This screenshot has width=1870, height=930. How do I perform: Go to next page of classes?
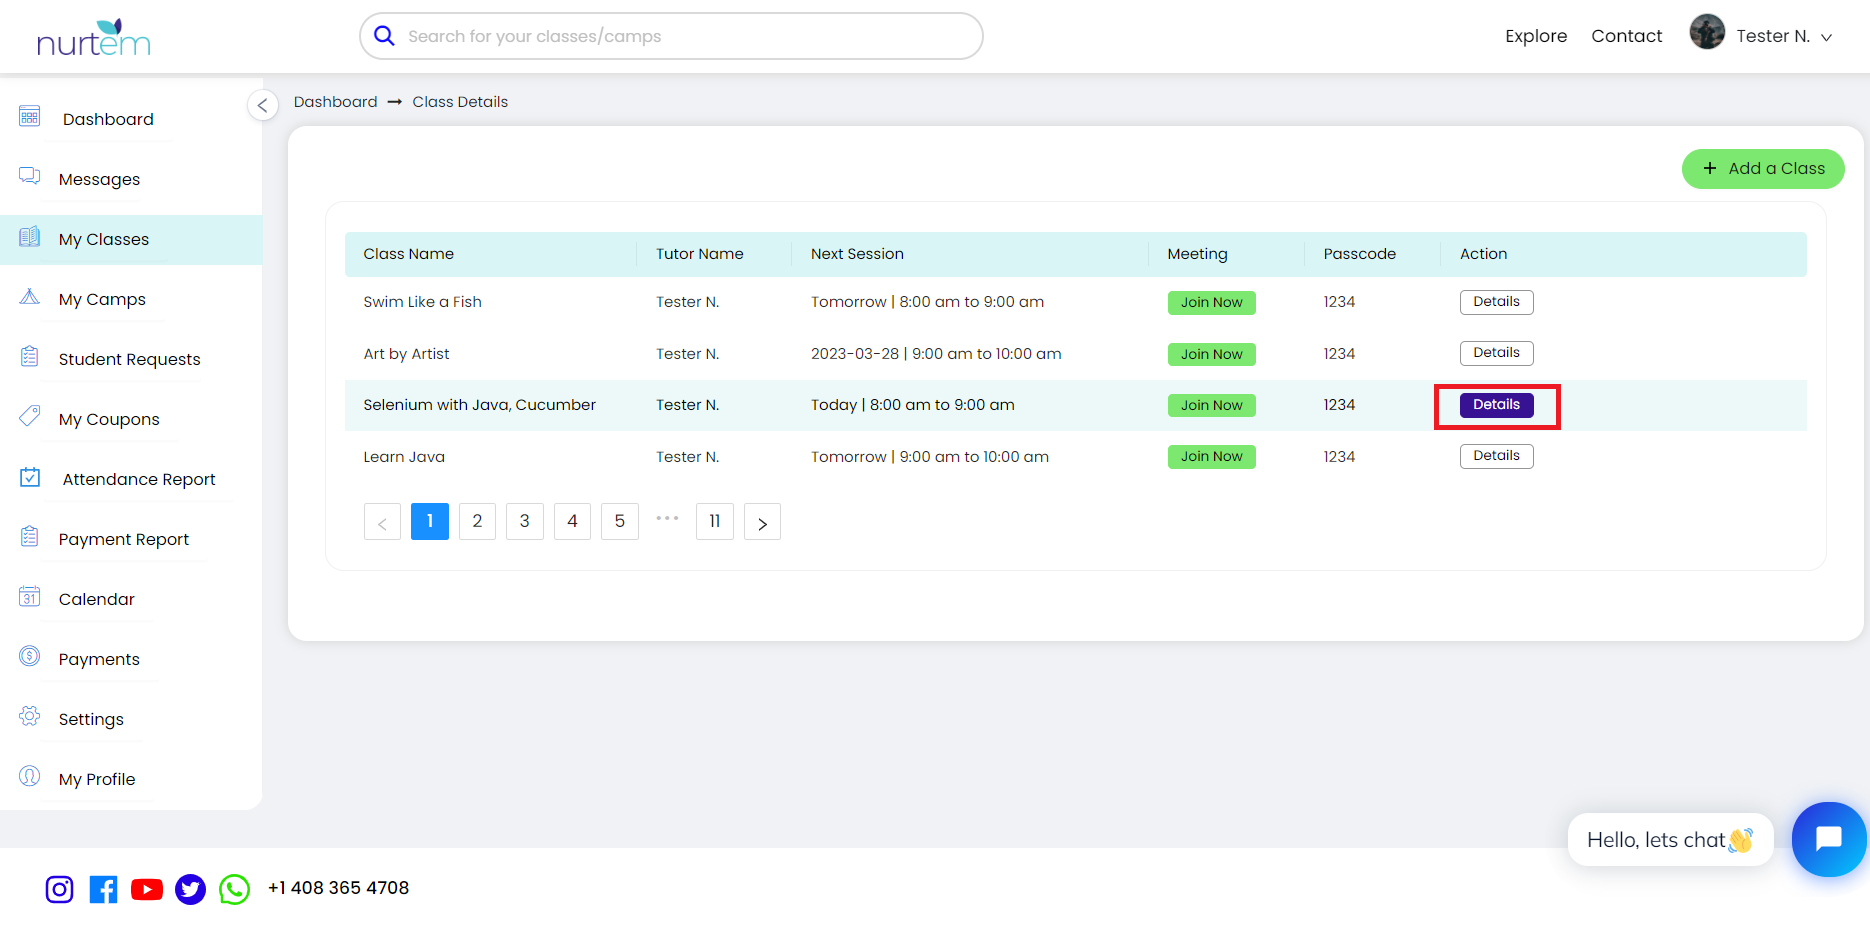(x=762, y=522)
